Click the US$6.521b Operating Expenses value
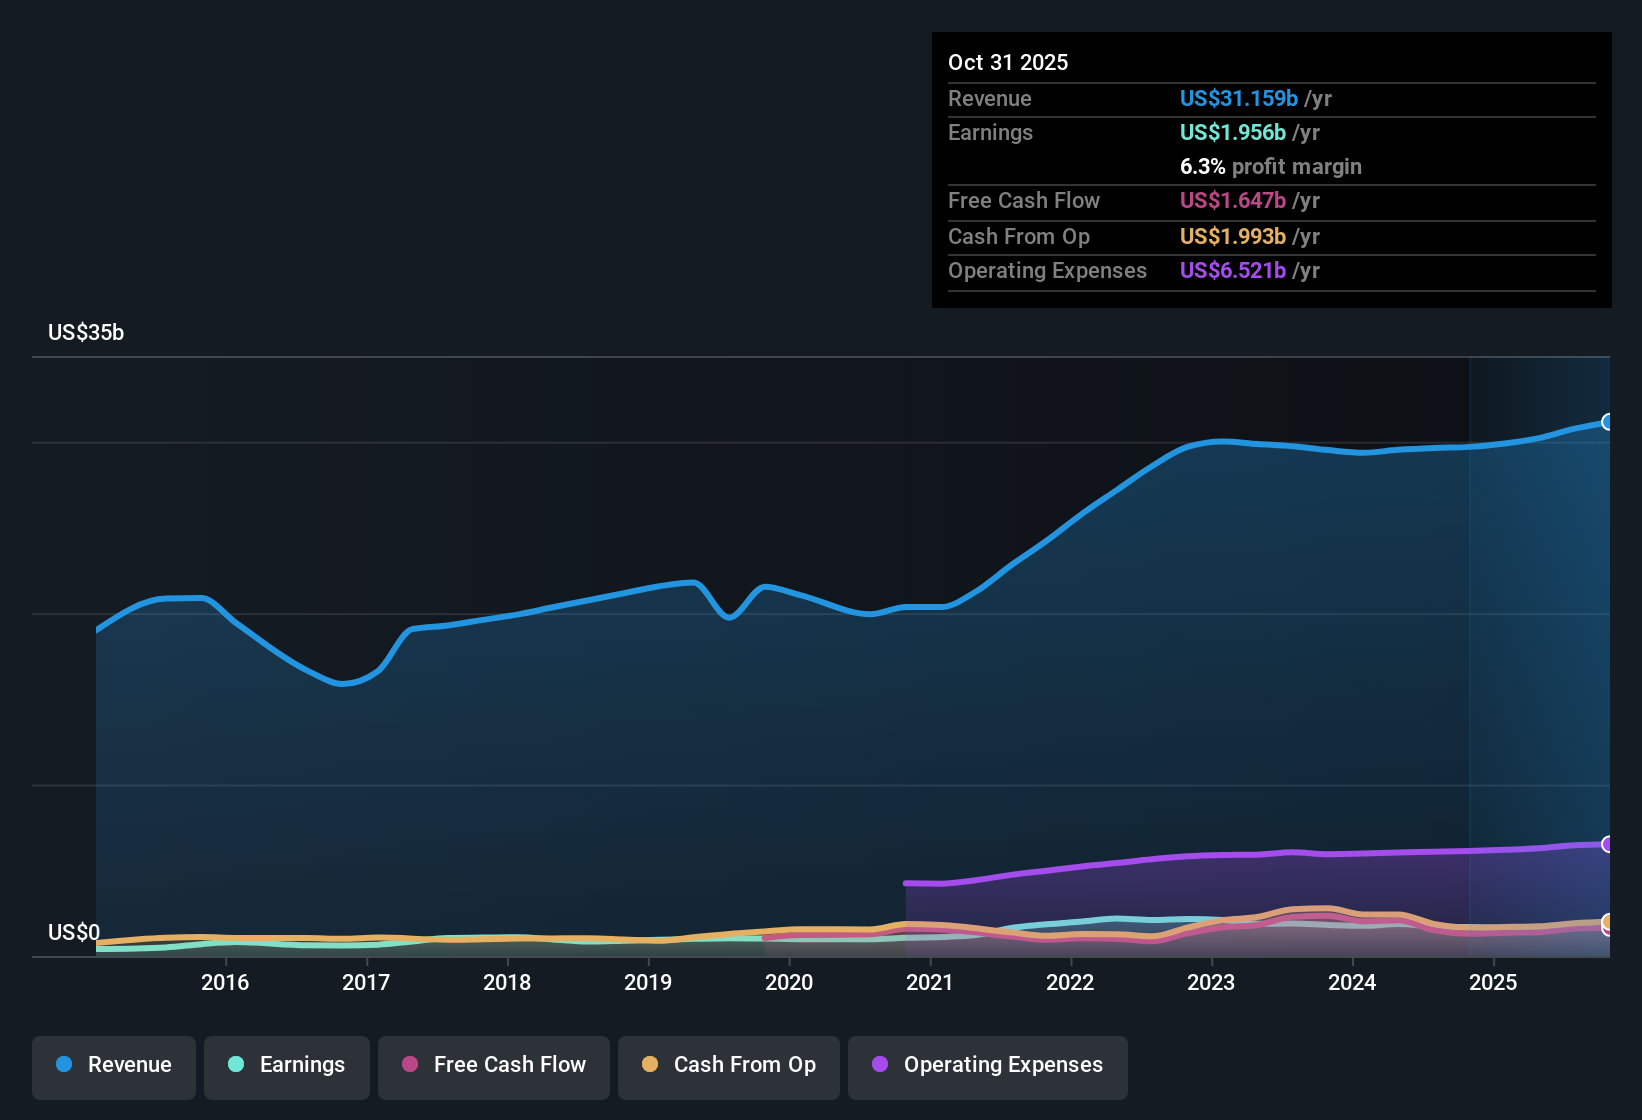 point(1233,270)
